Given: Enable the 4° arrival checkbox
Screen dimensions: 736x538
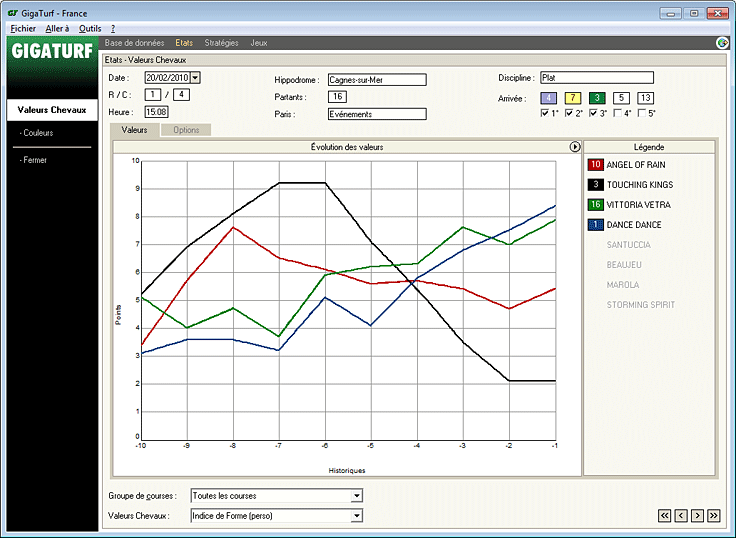Looking at the screenshot, I should pyautogui.click(x=618, y=113).
